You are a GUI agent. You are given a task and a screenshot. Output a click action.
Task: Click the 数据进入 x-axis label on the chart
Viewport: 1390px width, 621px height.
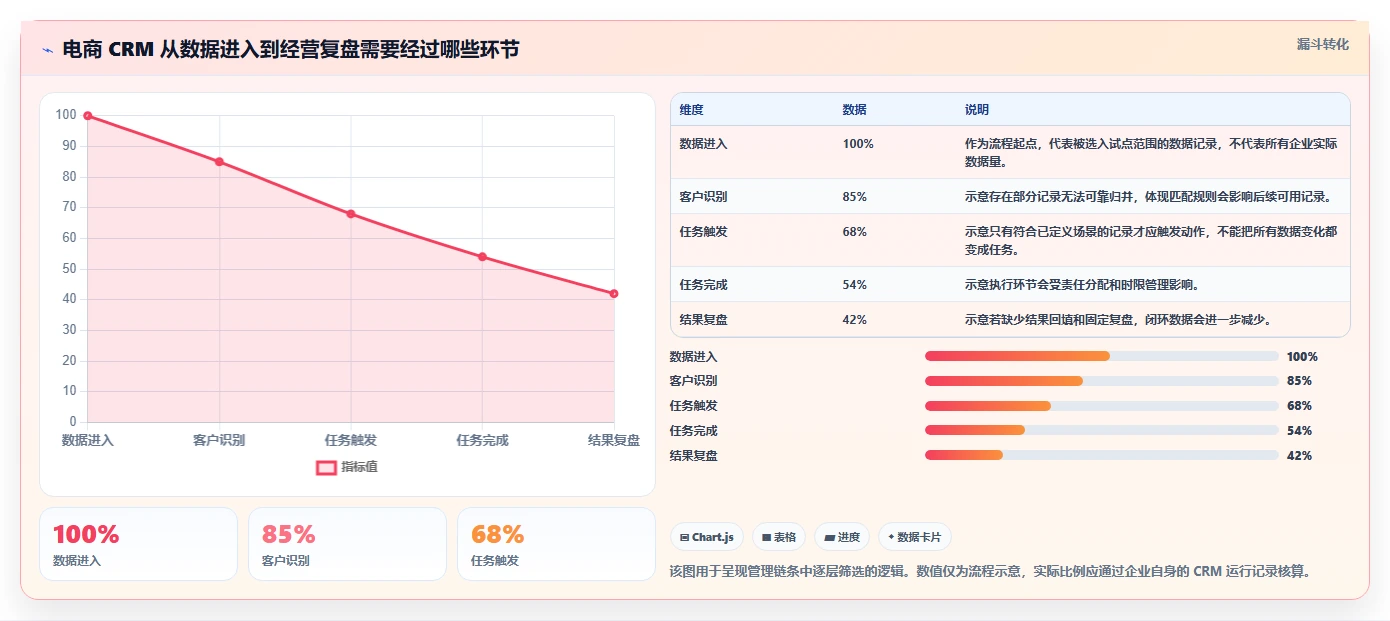pos(88,440)
